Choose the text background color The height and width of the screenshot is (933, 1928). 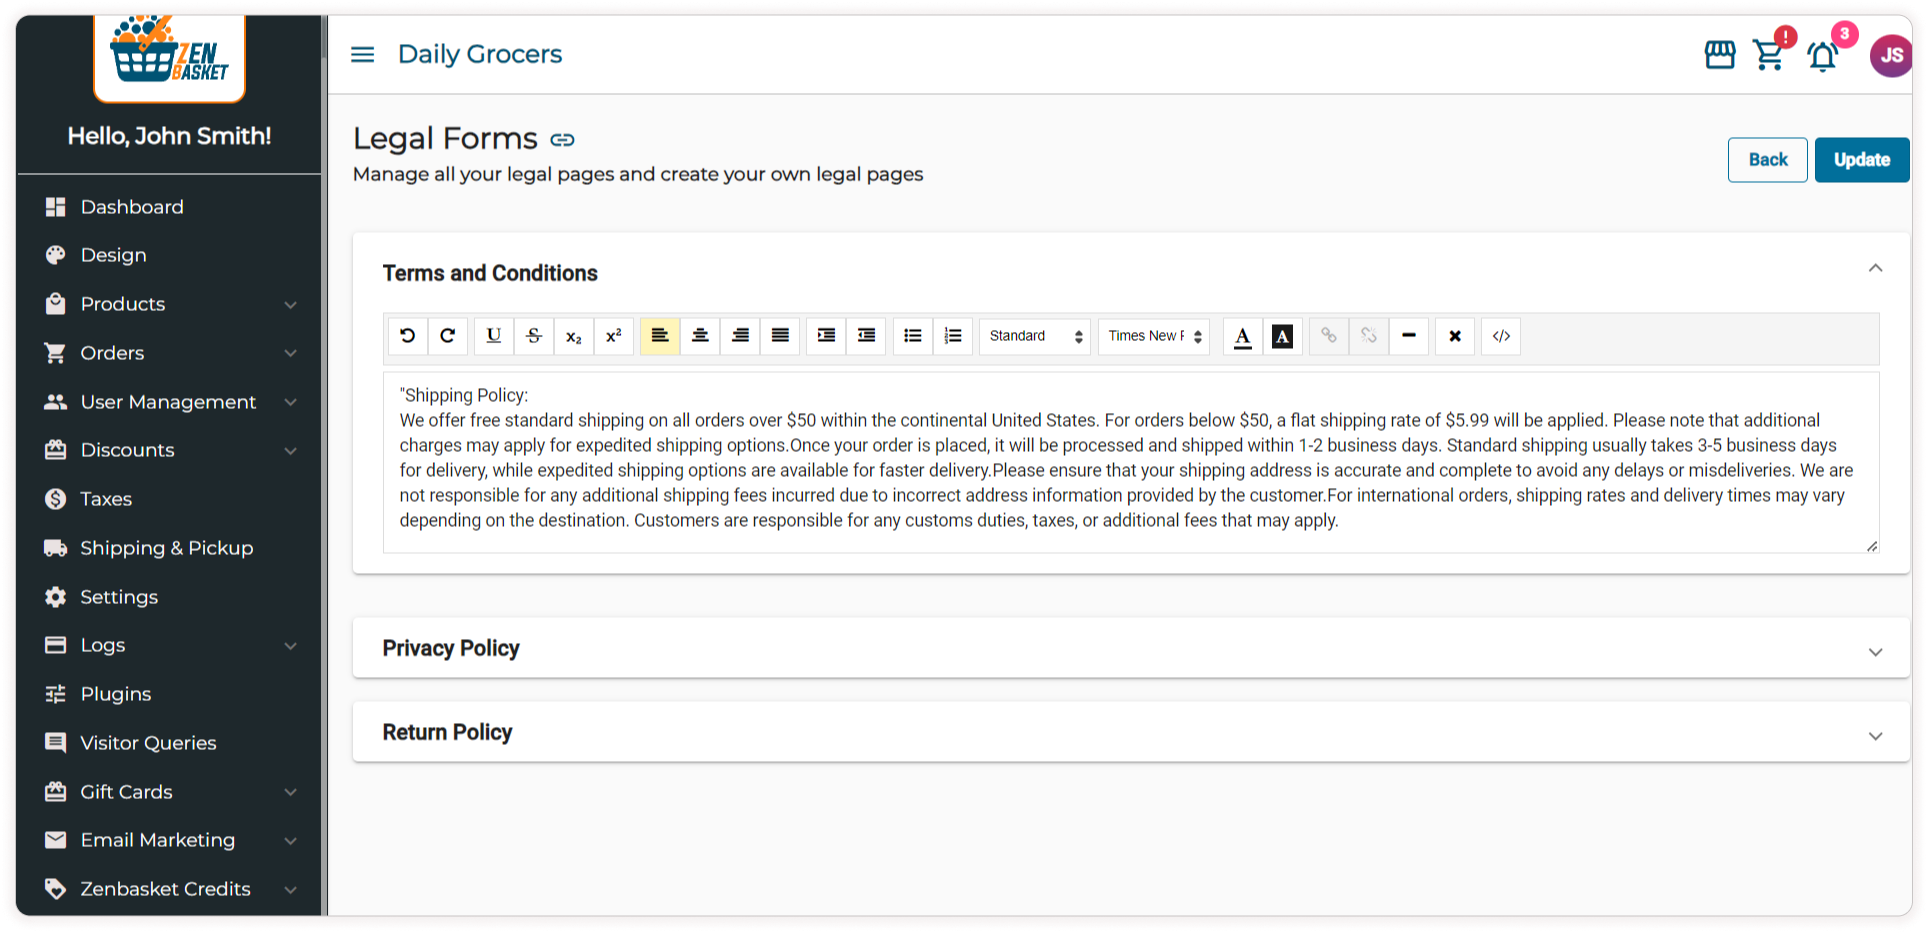click(1282, 336)
